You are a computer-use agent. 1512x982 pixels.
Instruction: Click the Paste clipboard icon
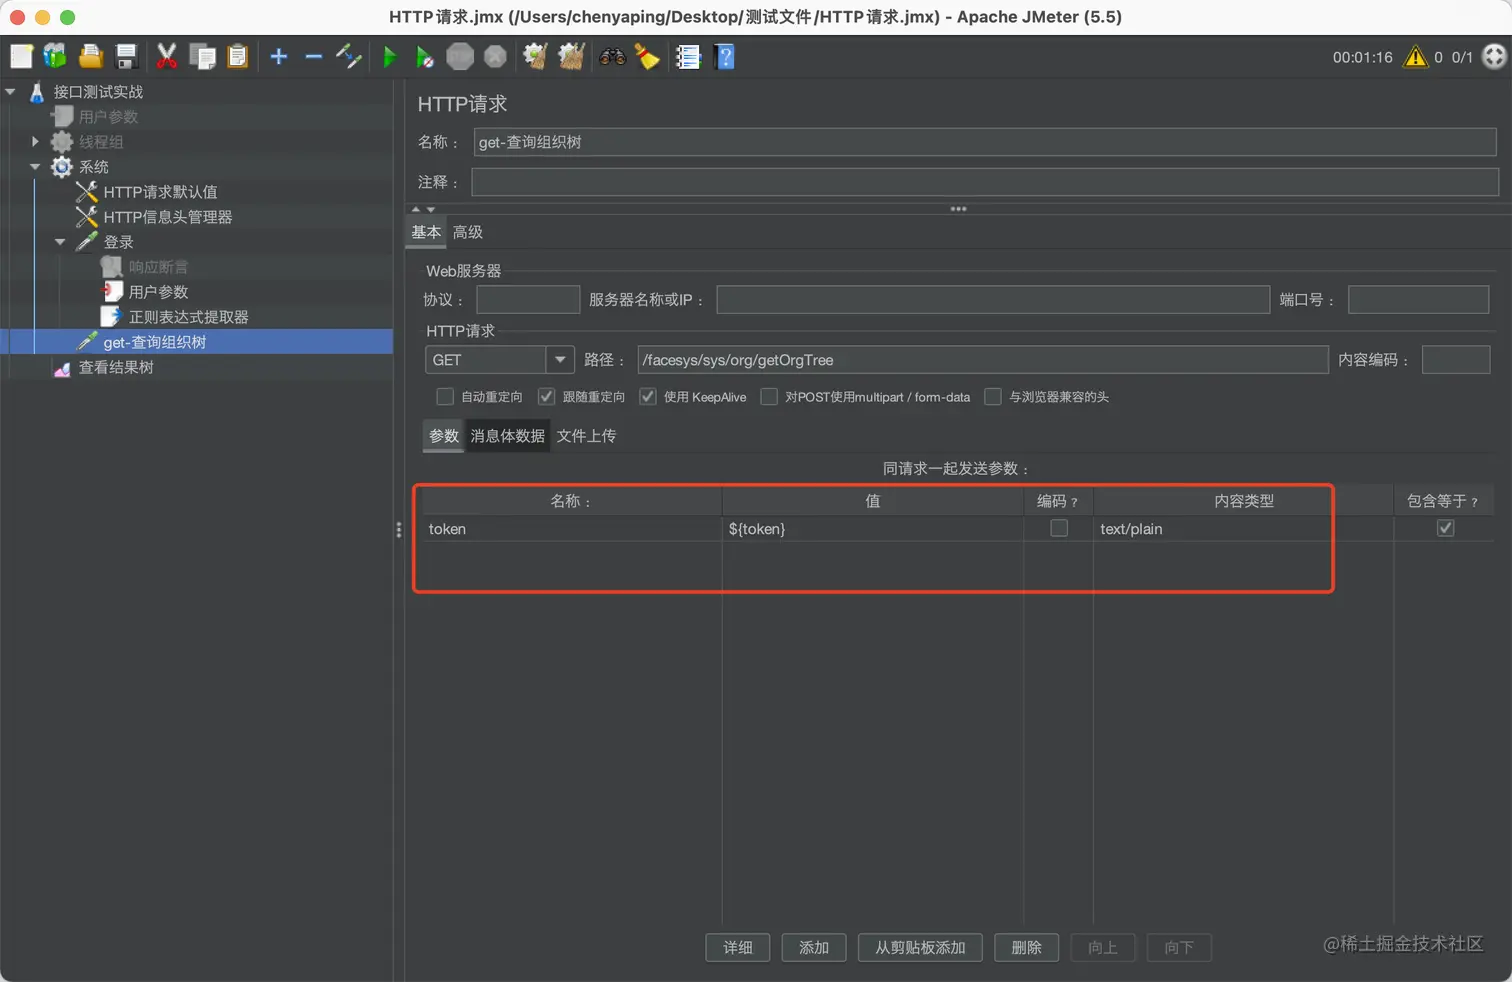pyautogui.click(x=238, y=57)
